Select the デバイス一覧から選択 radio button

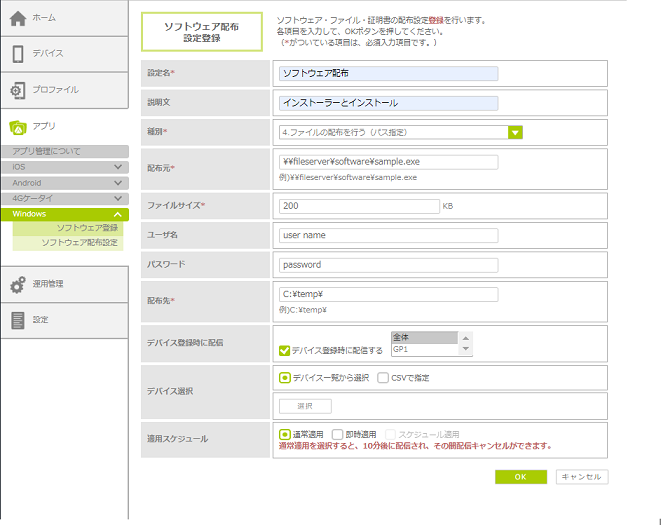[x=285, y=378]
